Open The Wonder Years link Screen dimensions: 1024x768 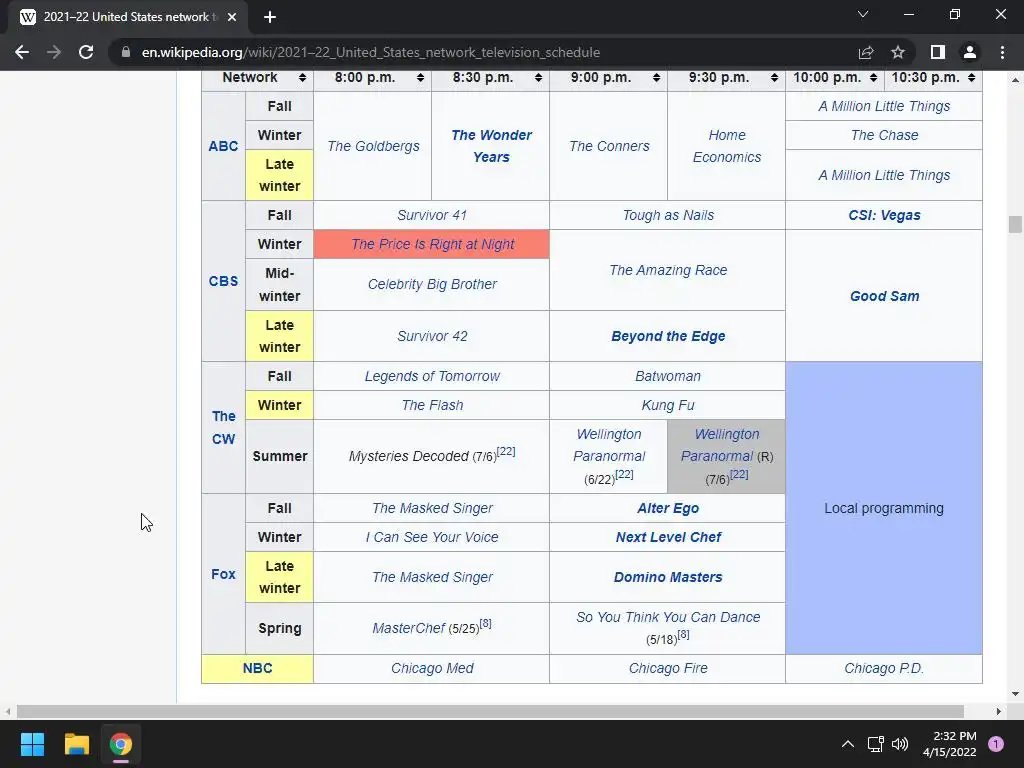coord(491,146)
